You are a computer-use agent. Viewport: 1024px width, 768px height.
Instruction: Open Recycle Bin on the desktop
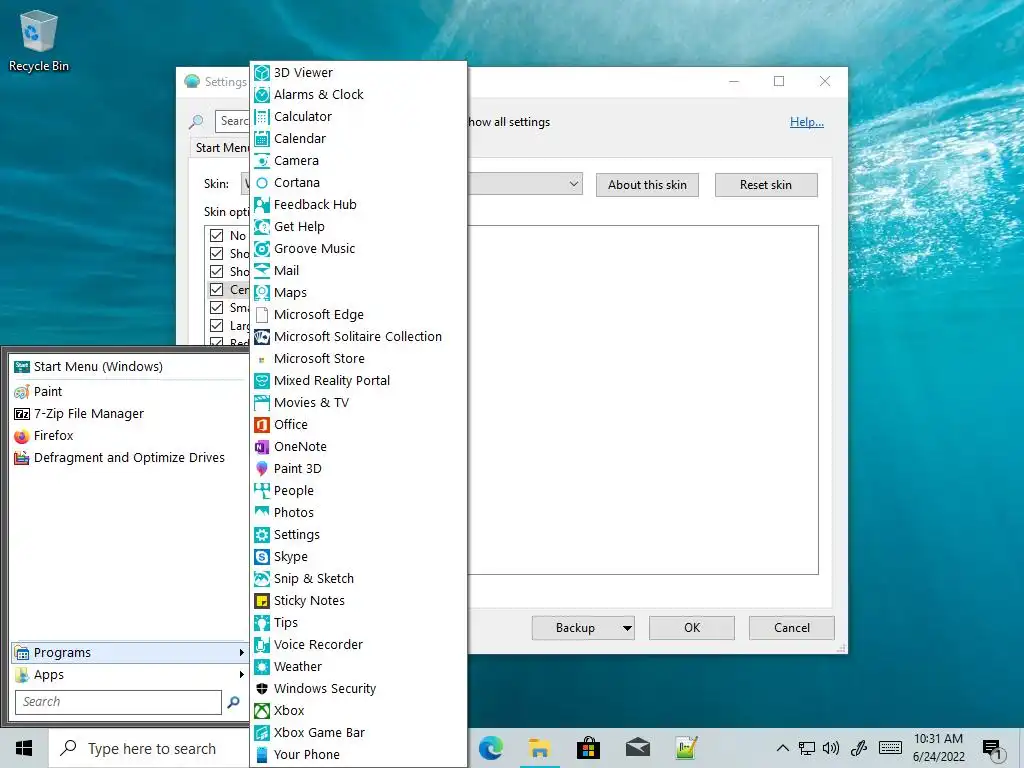pos(39,40)
